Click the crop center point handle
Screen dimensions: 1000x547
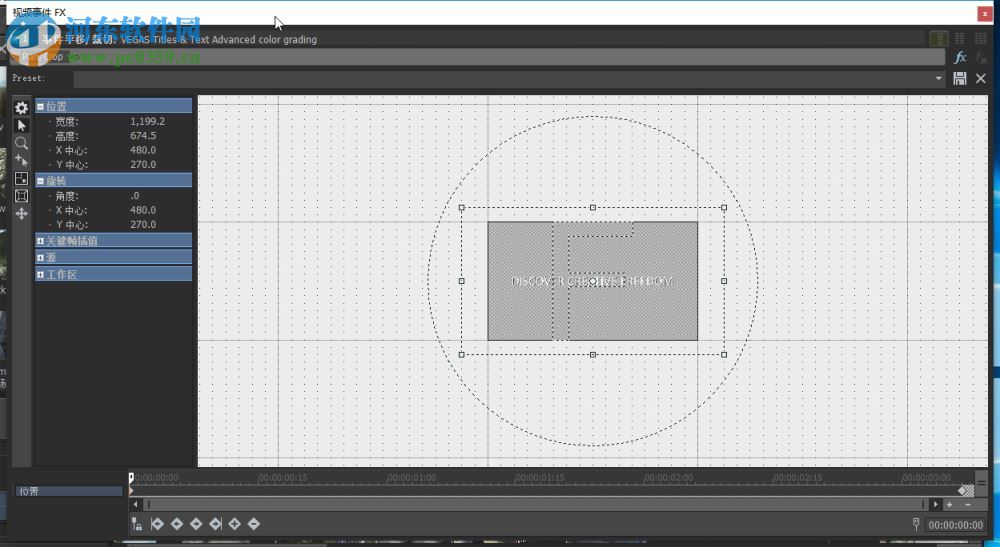point(592,281)
